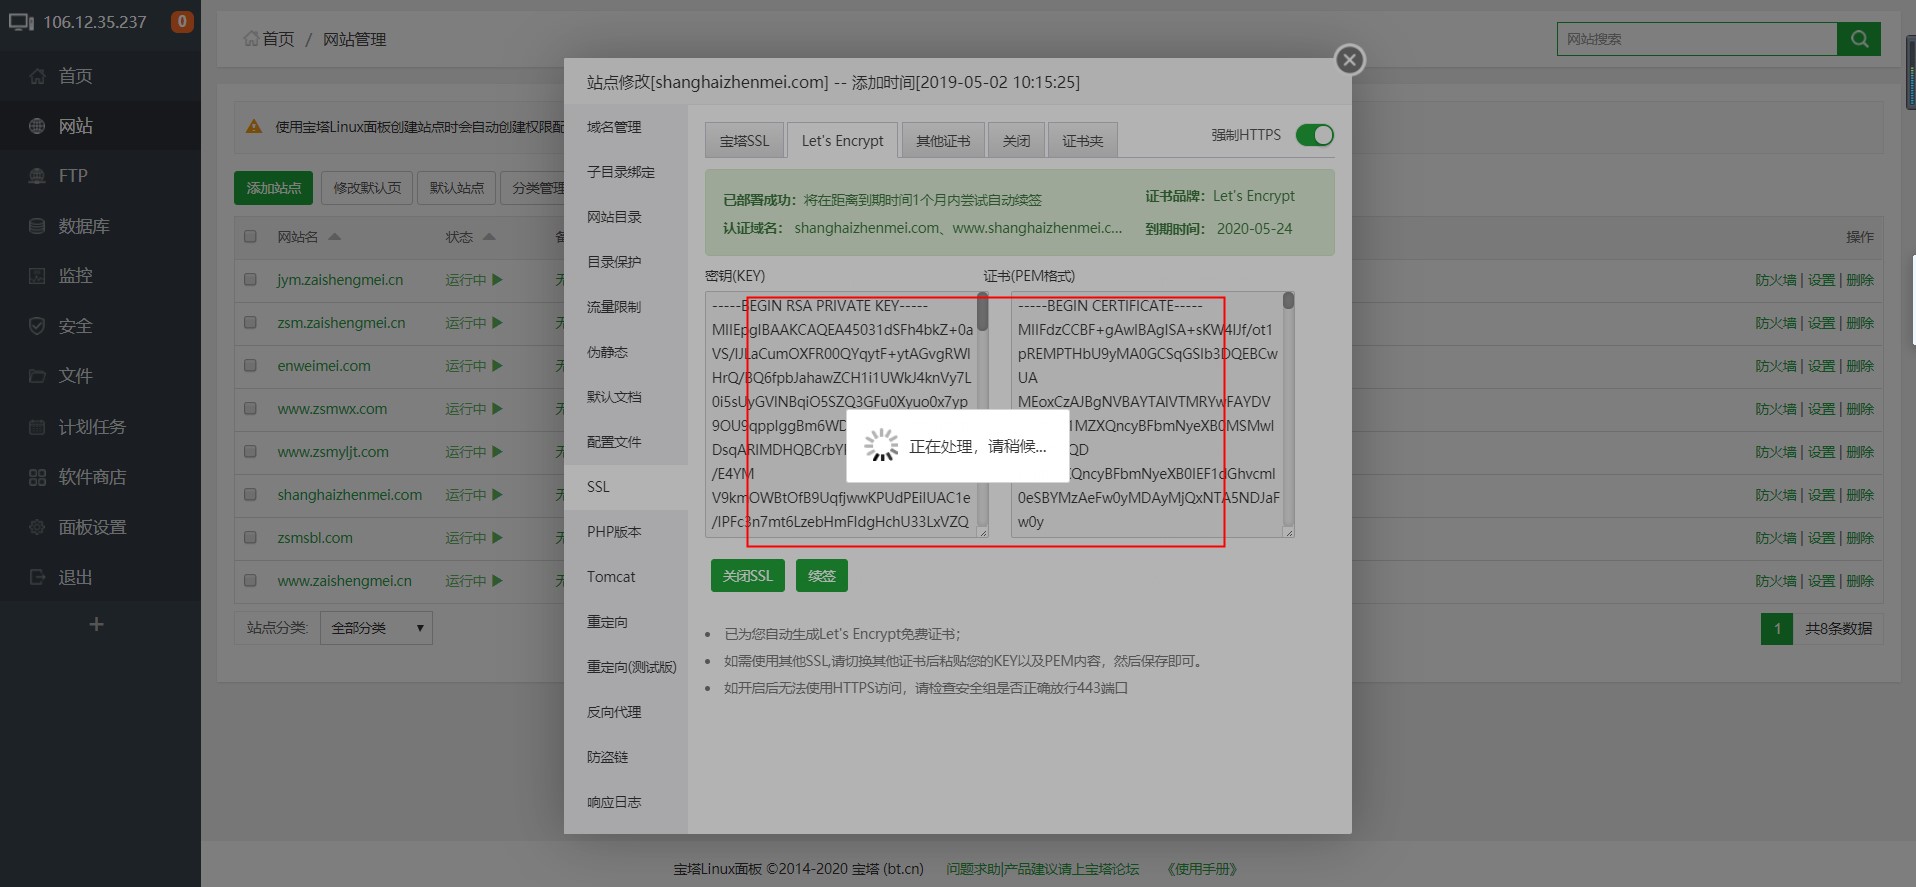
Task: Open the 宝塔论坛 help link in footer
Action: click(x=1042, y=869)
